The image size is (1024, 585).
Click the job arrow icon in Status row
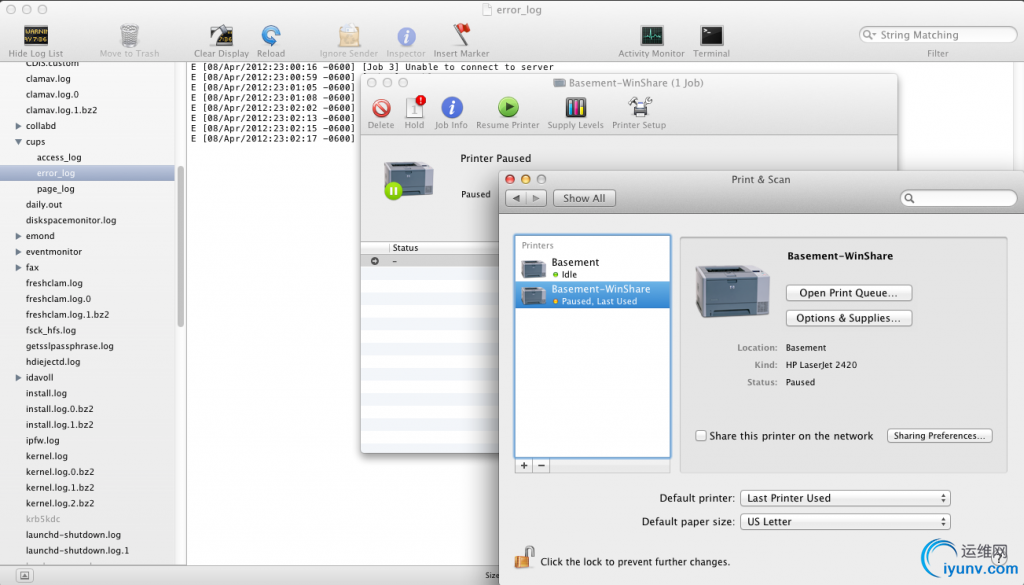[375, 261]
